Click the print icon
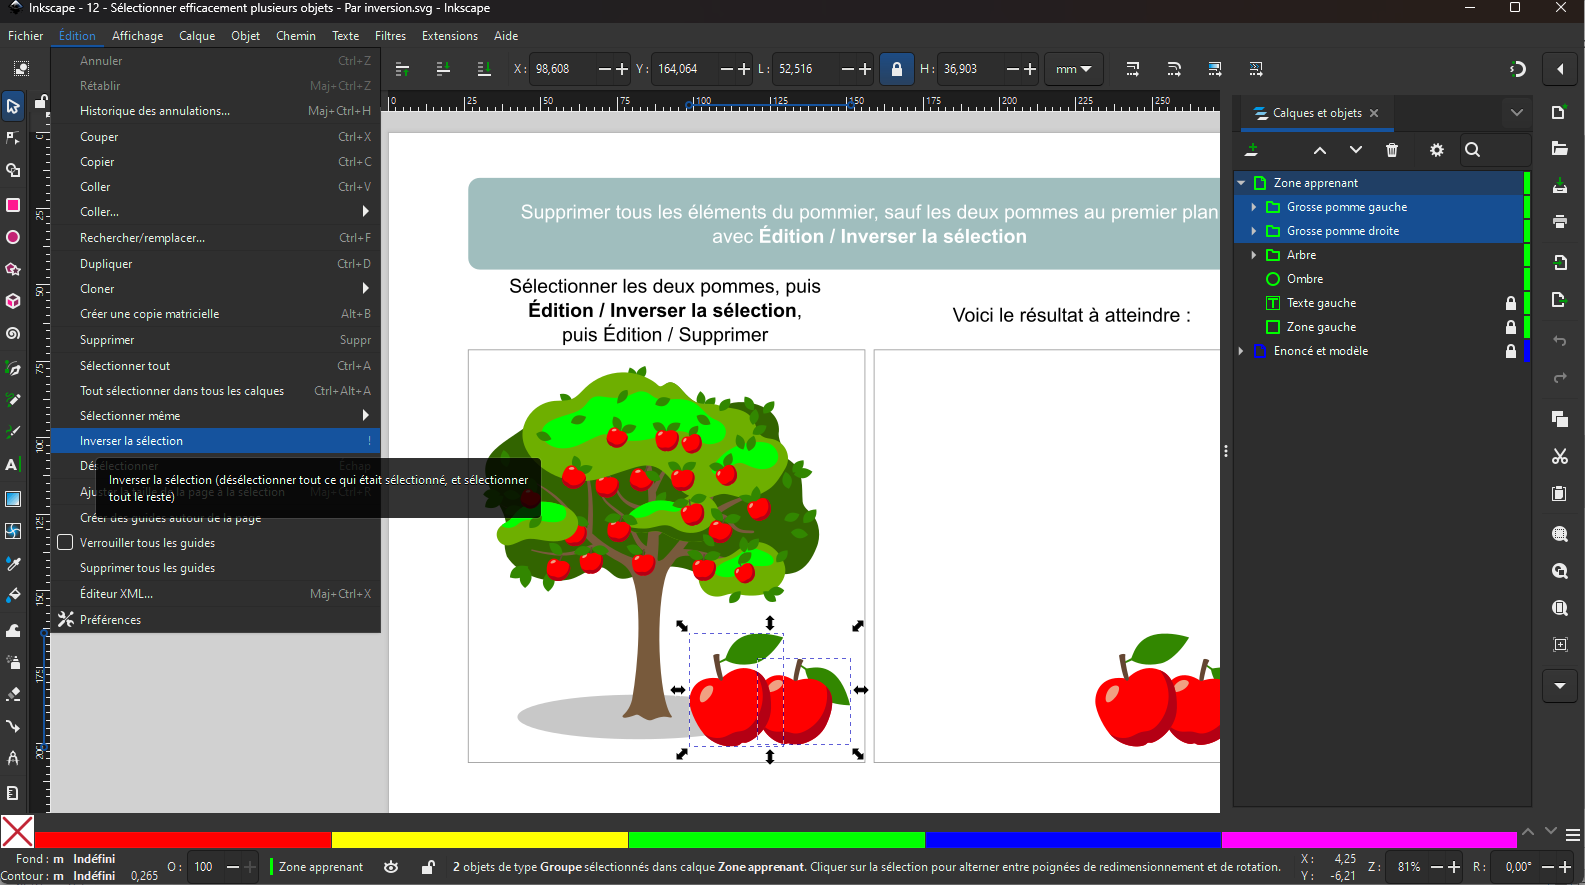1585x885 pixels. click(1559, 222)
